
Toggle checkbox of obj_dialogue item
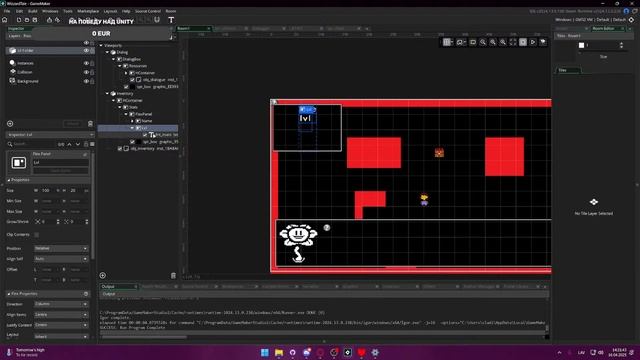point(132,80)
